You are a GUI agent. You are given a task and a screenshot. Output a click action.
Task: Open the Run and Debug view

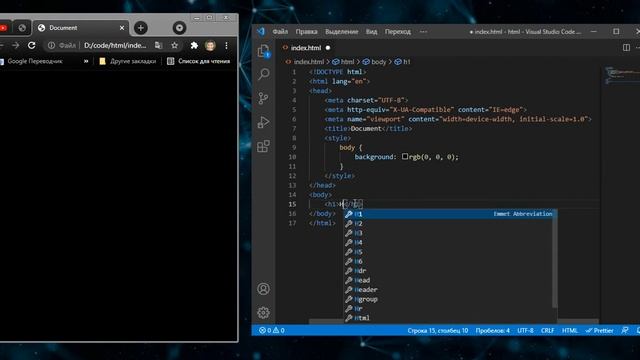pyautogui.click(x=264, y=122)
